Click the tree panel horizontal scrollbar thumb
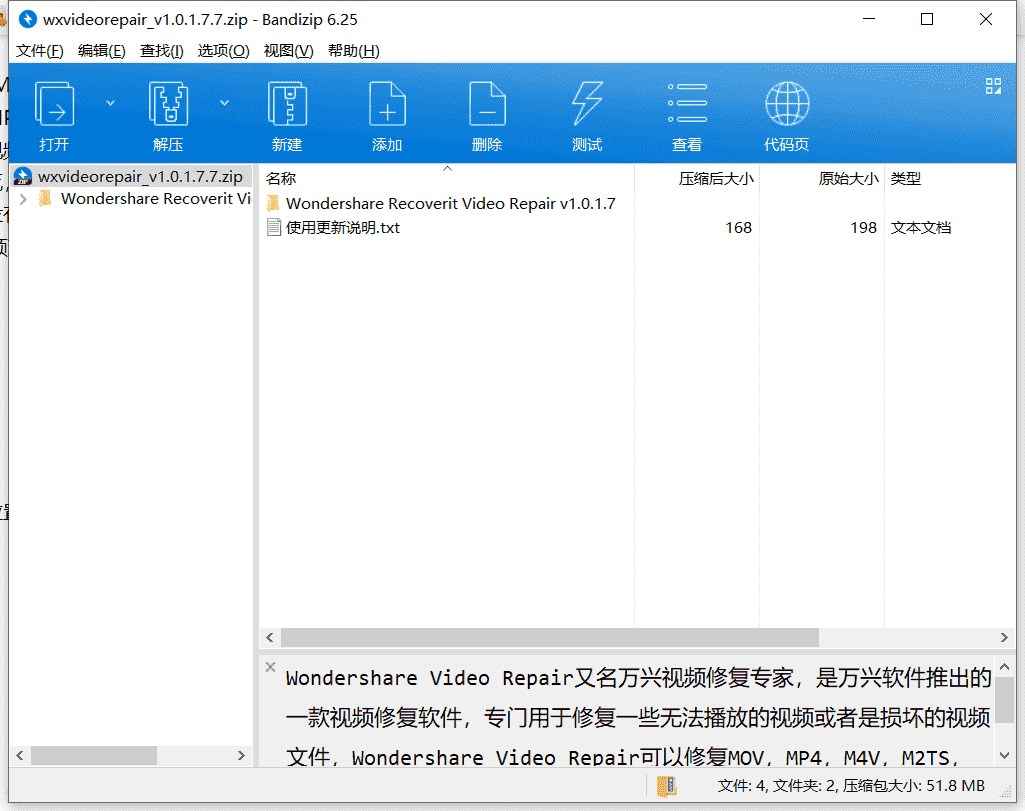1025x811 pixels. [x=93, y=755]
